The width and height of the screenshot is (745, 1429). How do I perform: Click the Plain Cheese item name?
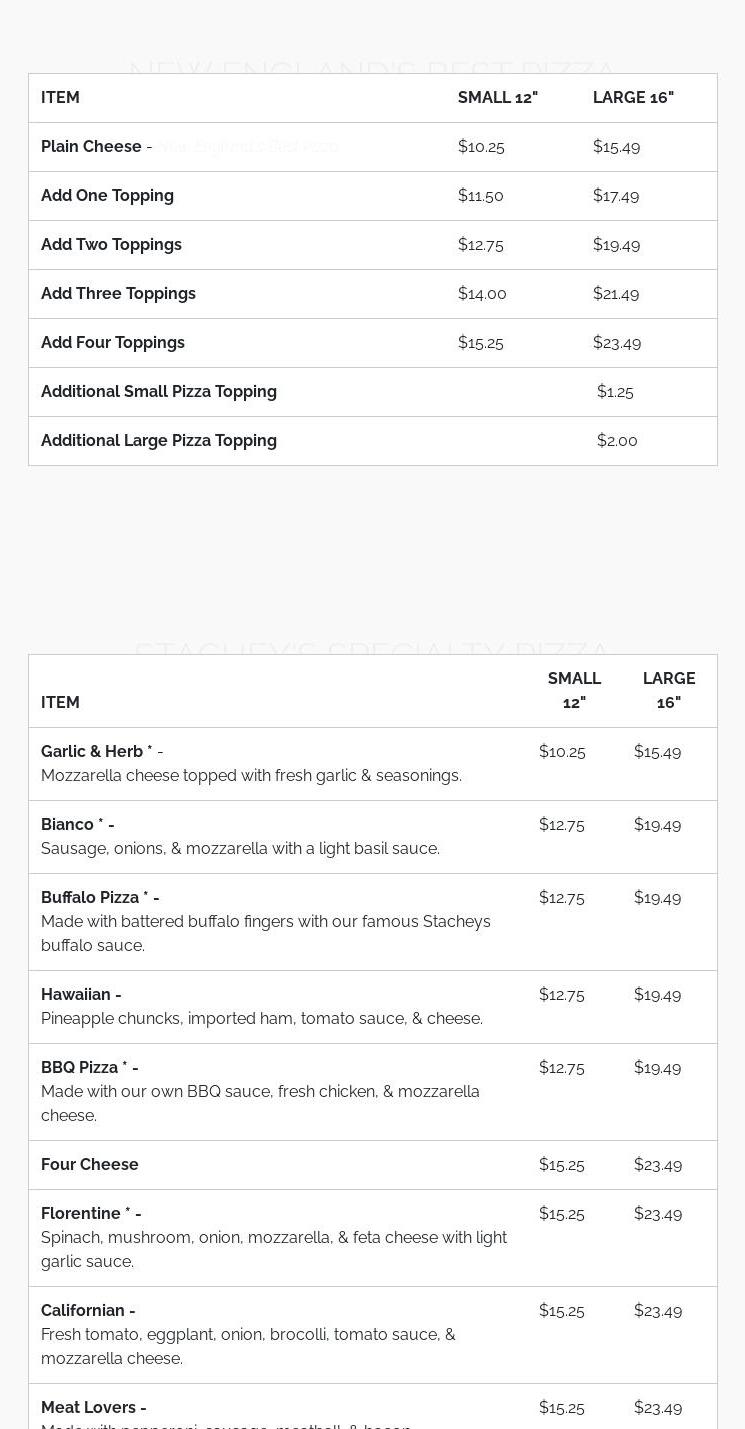(91, 147)
